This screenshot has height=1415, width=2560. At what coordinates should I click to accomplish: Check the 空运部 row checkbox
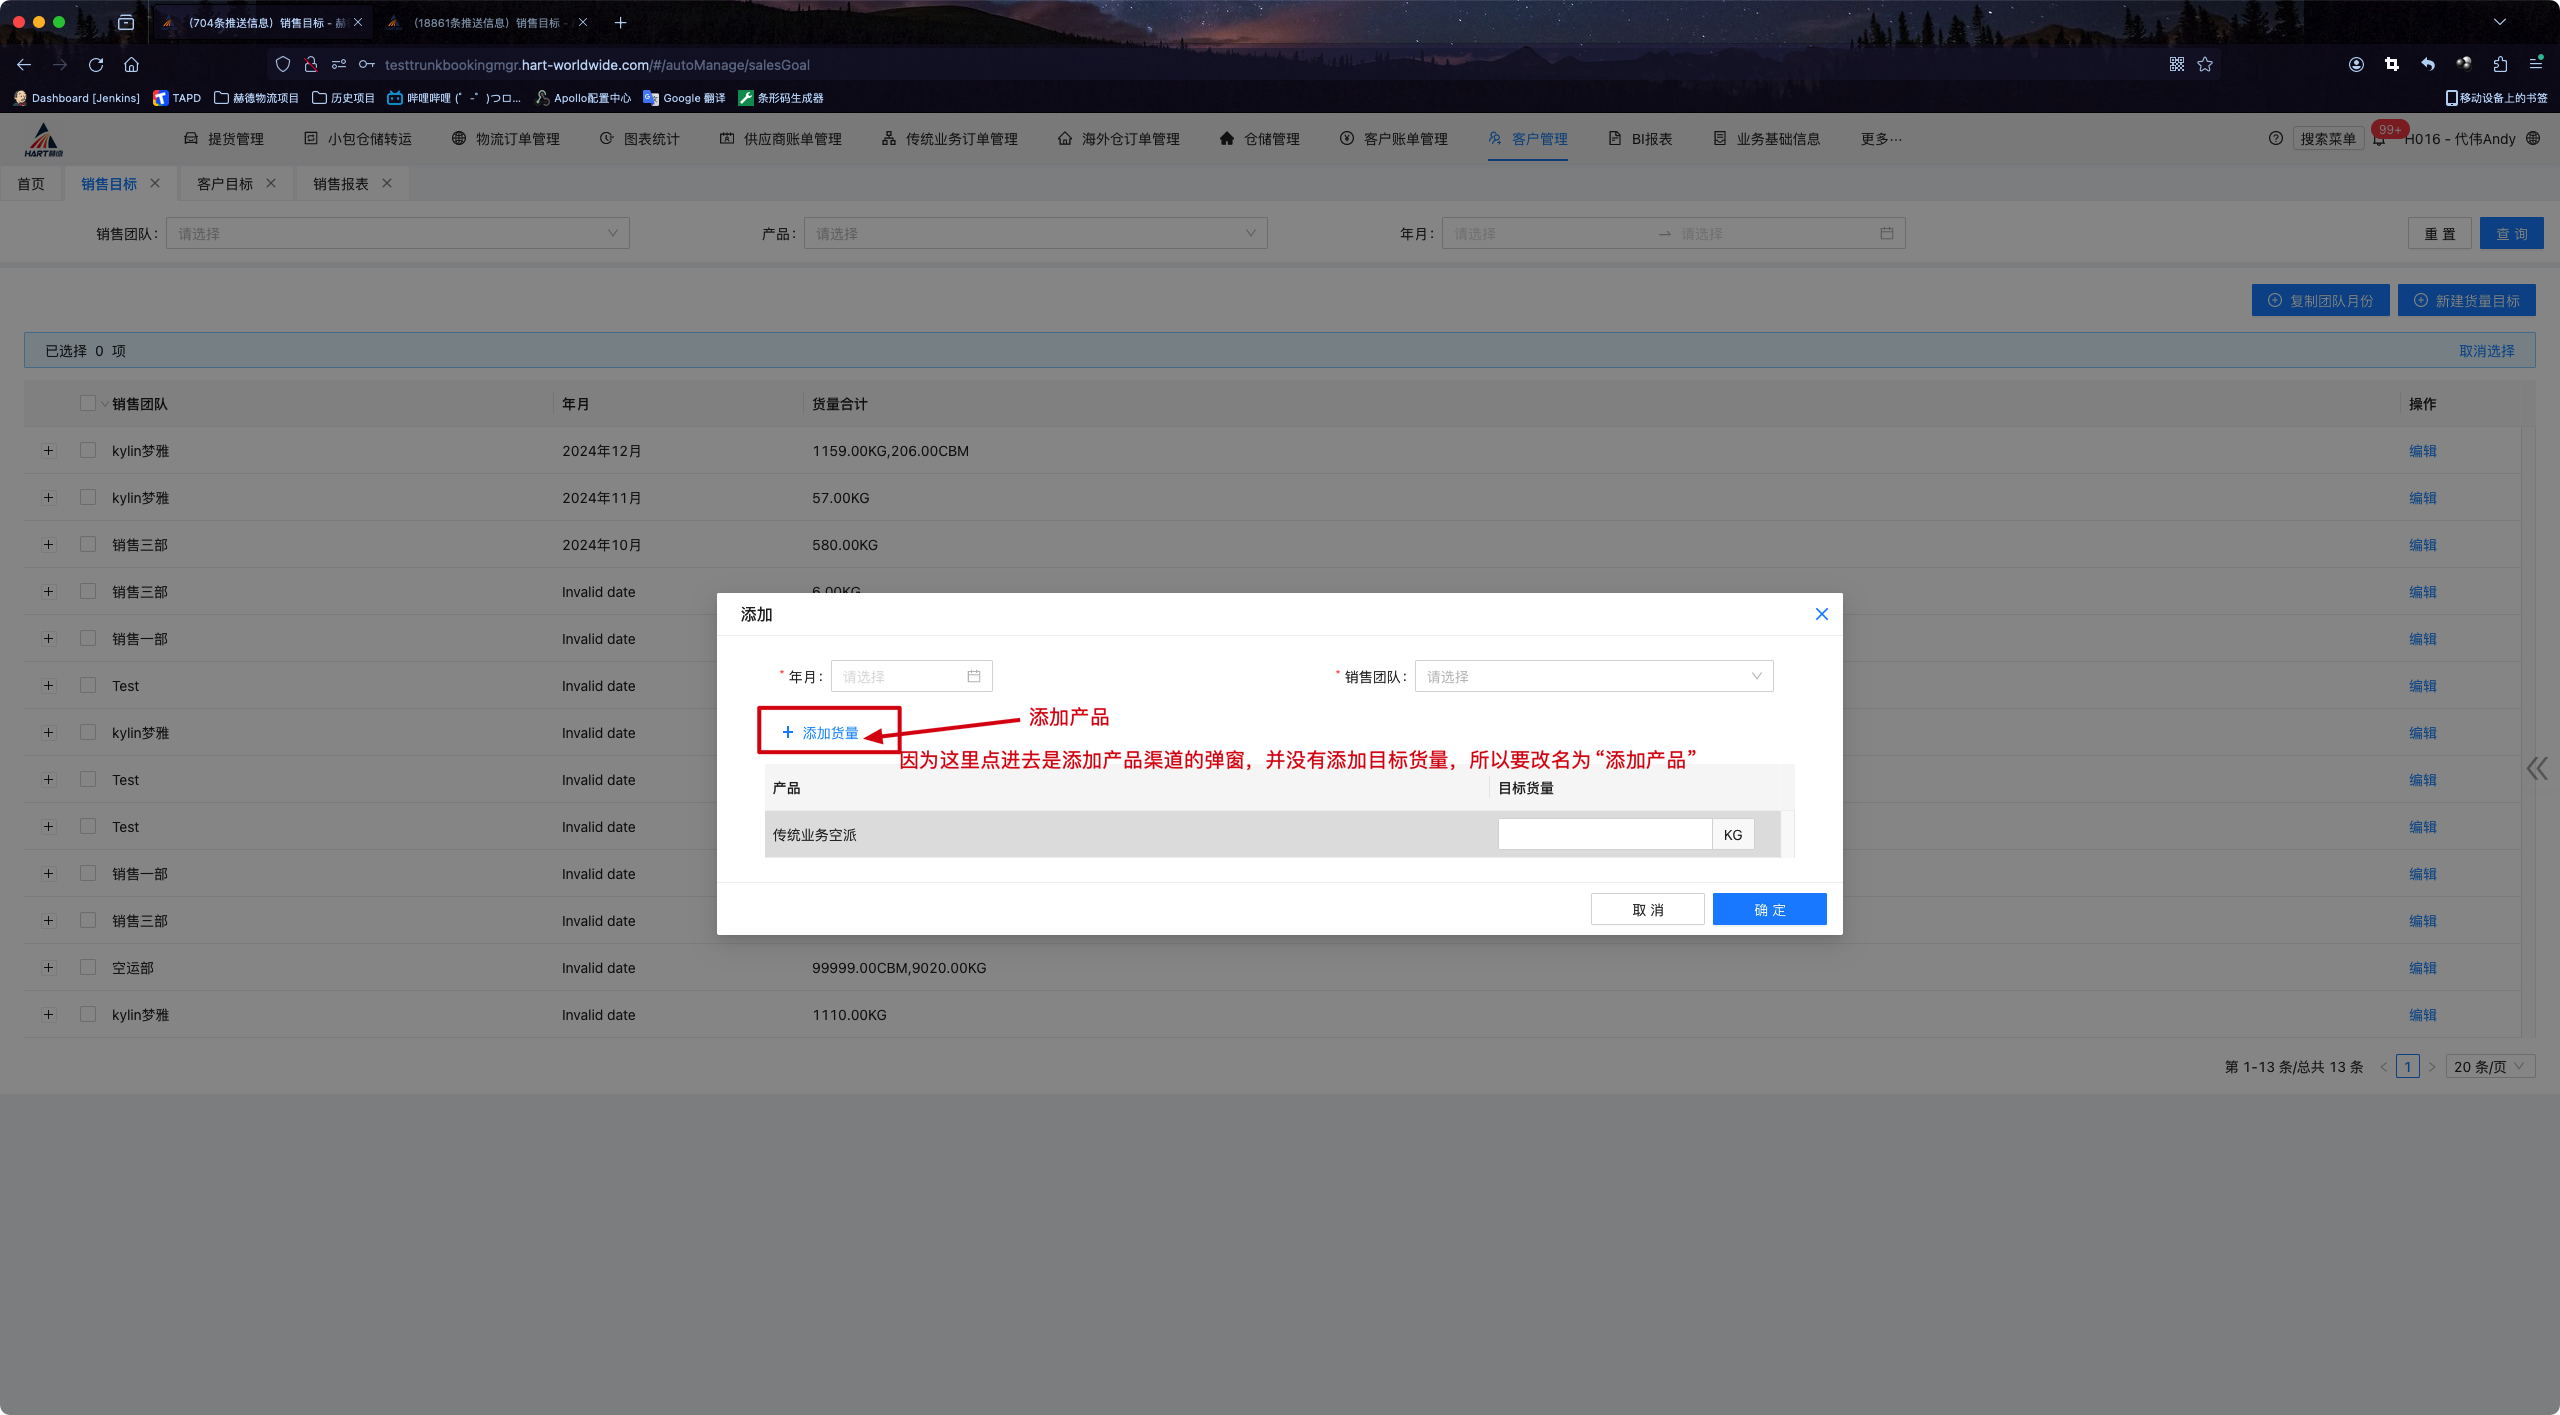pyautogui.click(x=88, y=968)
